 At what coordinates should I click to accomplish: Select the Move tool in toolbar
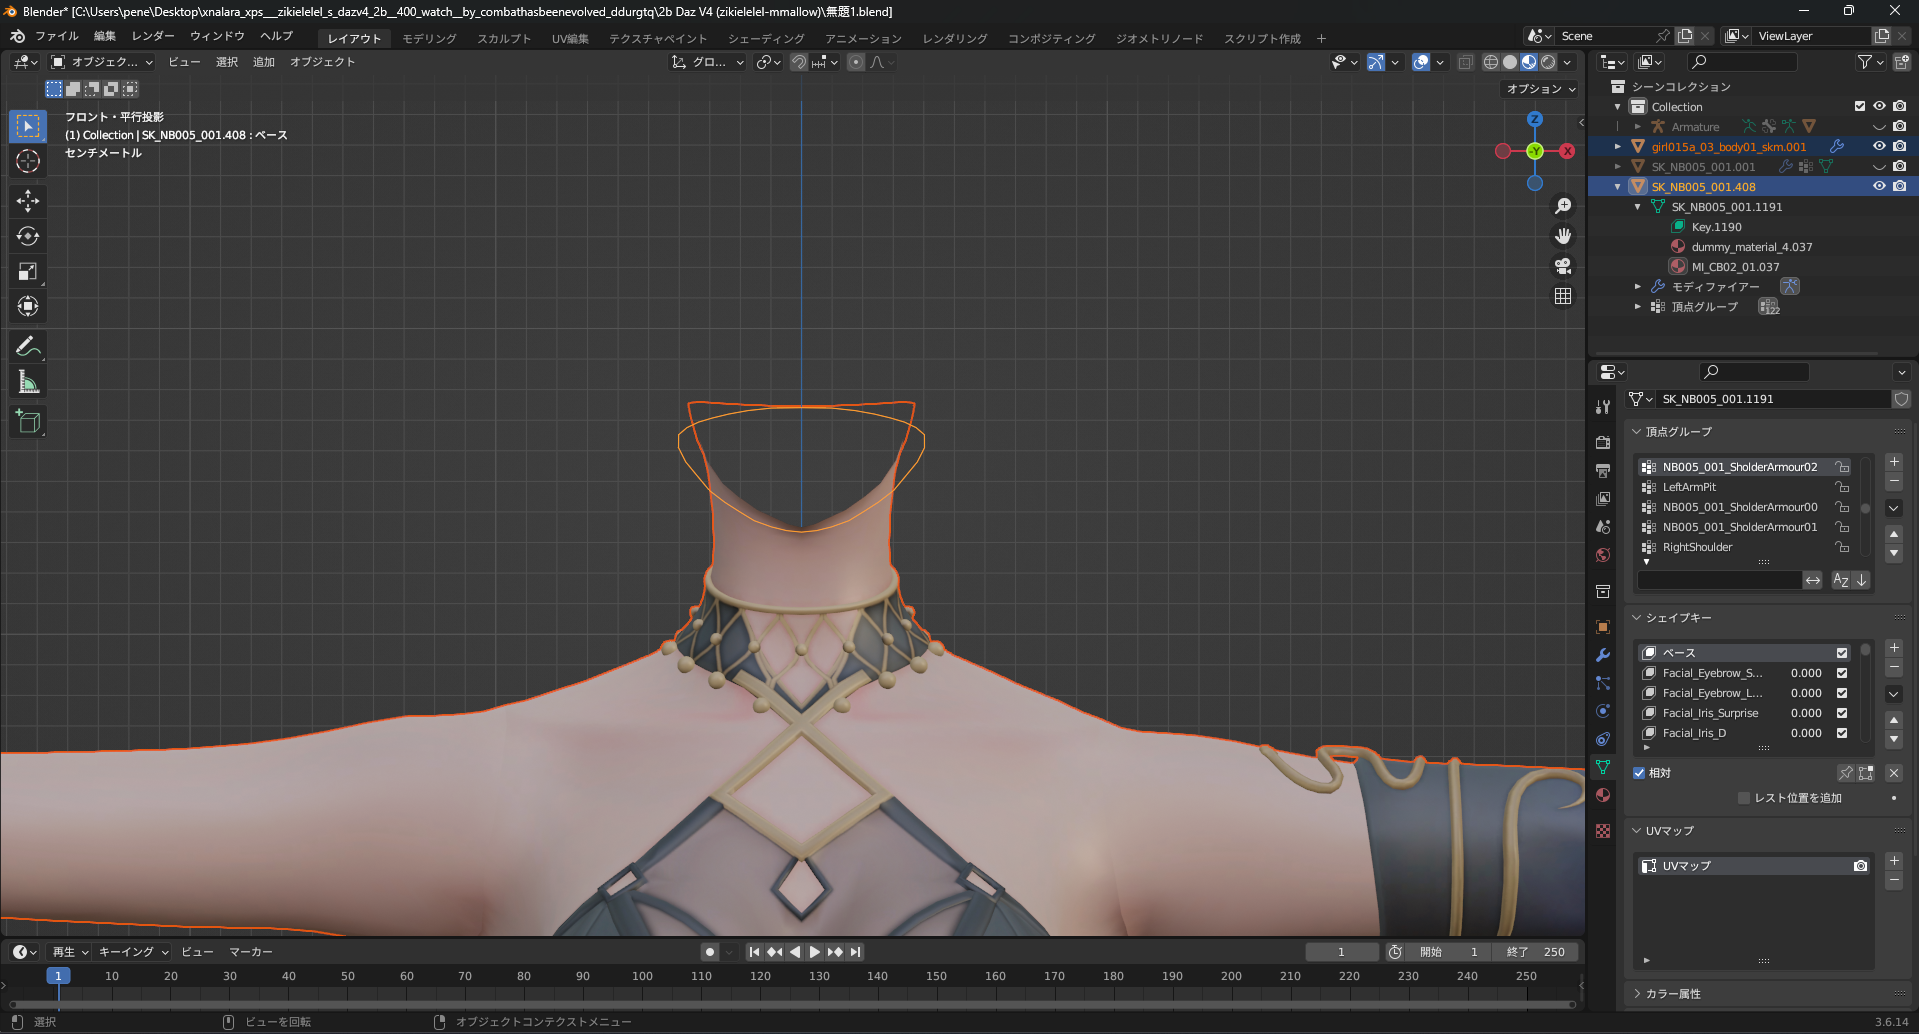pos(28,201)
